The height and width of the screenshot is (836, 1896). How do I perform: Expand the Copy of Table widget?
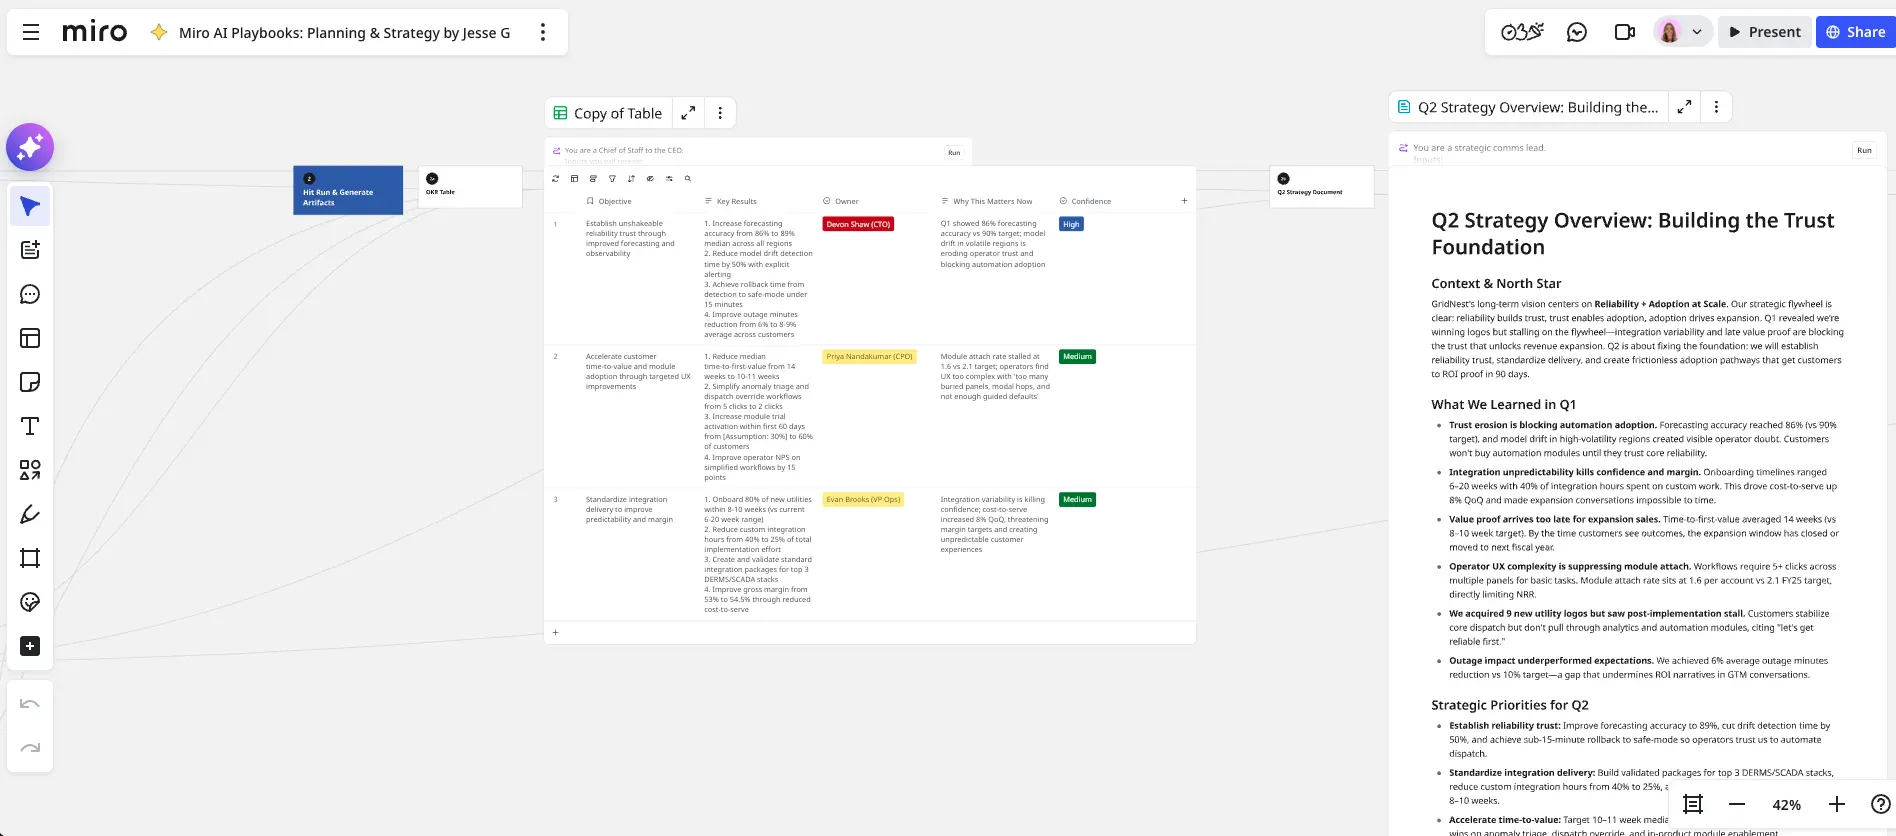click(x=688, y=113)
